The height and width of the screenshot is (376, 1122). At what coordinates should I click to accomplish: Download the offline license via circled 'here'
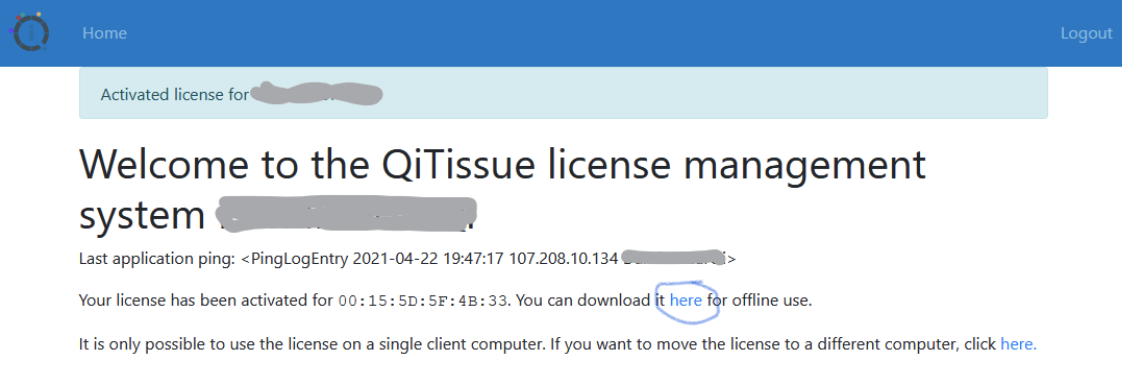tap(686, 301)
